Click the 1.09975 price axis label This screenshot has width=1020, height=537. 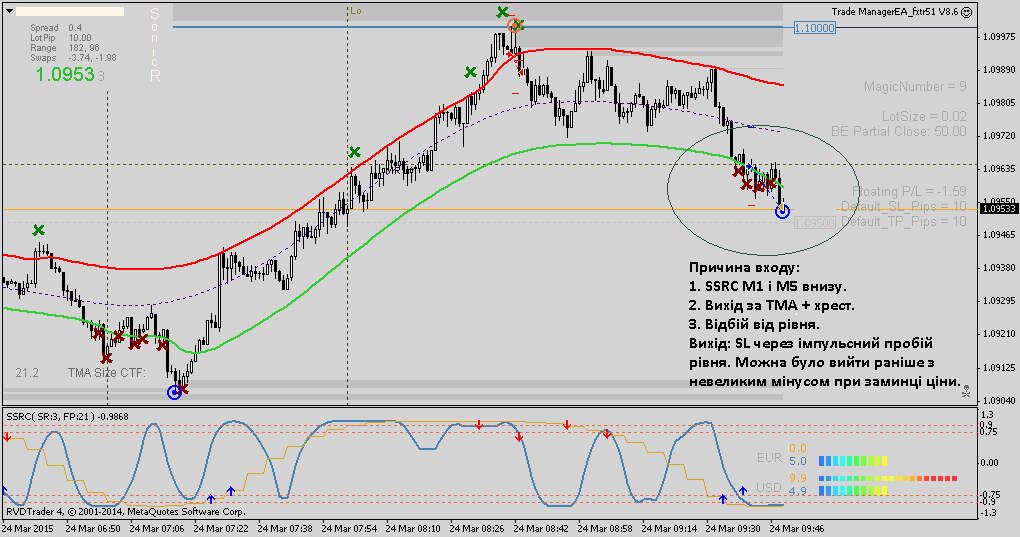999,36
